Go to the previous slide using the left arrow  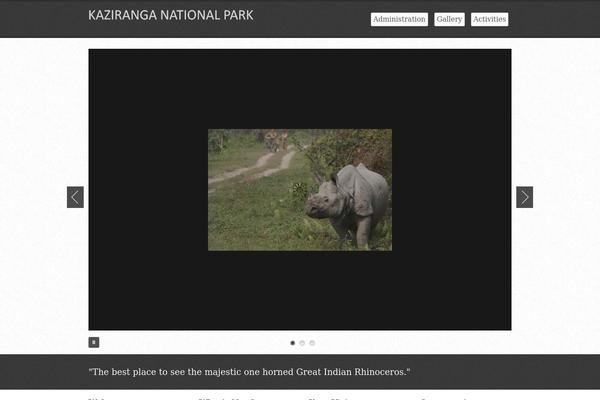[x=75, y=197]
